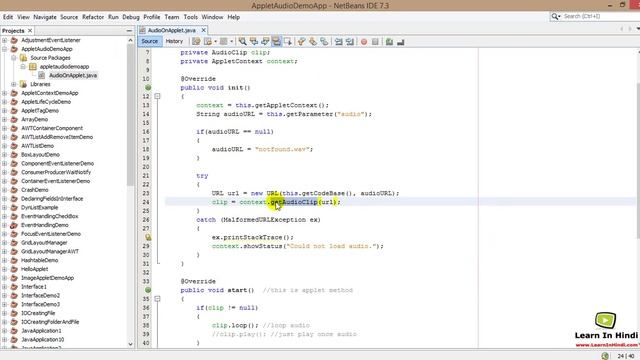This screenshot has width=640, height=360.
Task: Select the AppletContextDemoApp project
Action: click(49, 93)
